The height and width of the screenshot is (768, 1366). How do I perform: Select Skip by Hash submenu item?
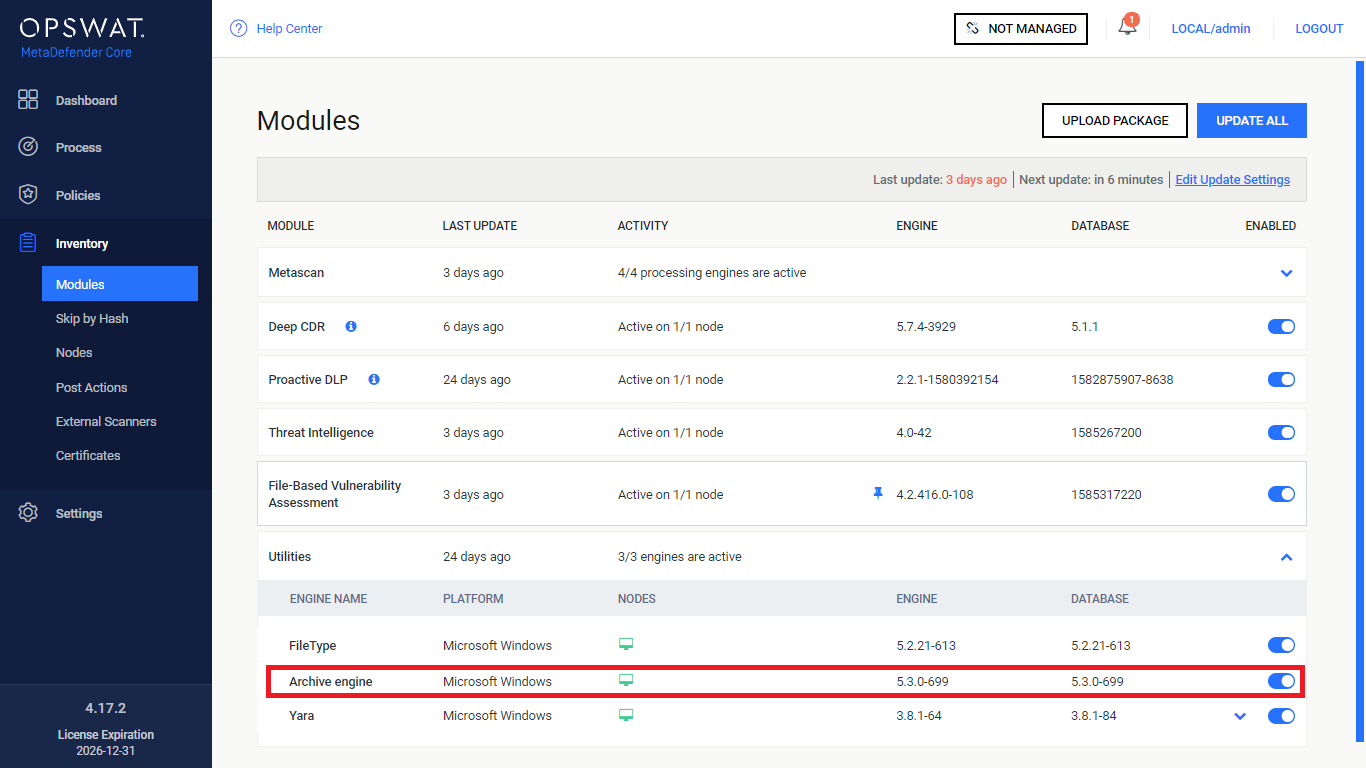click(92, 318)
